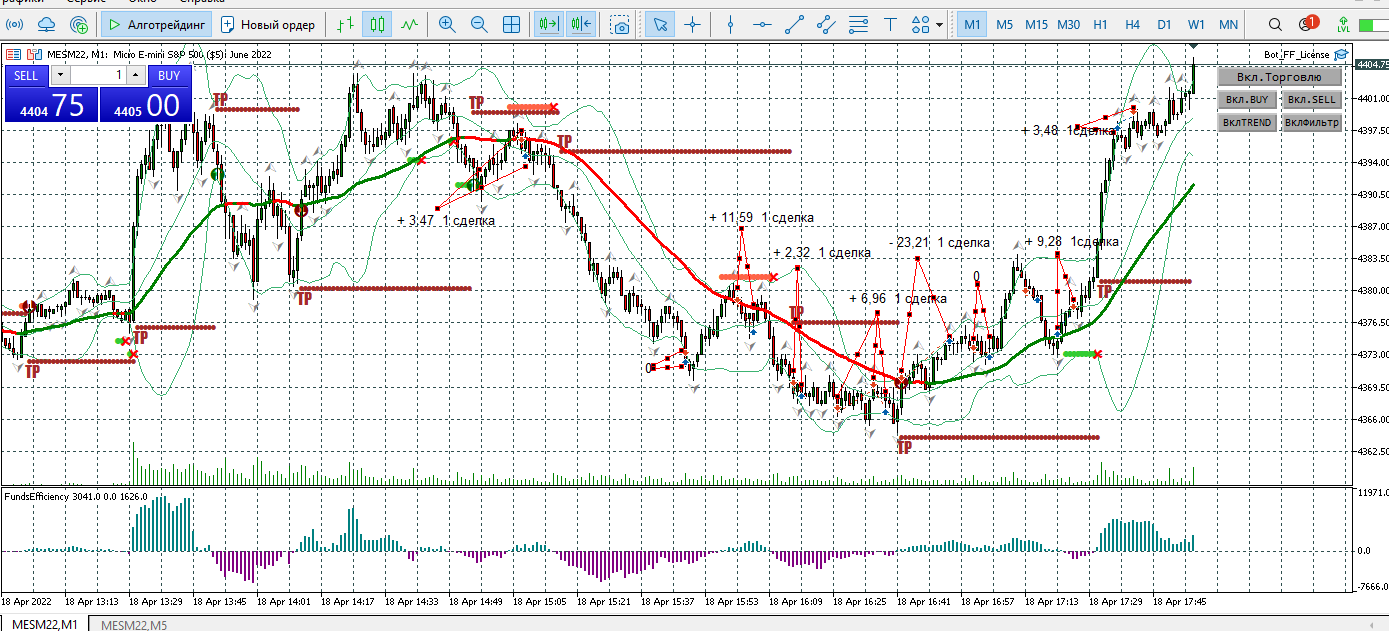Click the add signal subscription icon
The width and height of the screenshot is (1389, 631).
79,24
